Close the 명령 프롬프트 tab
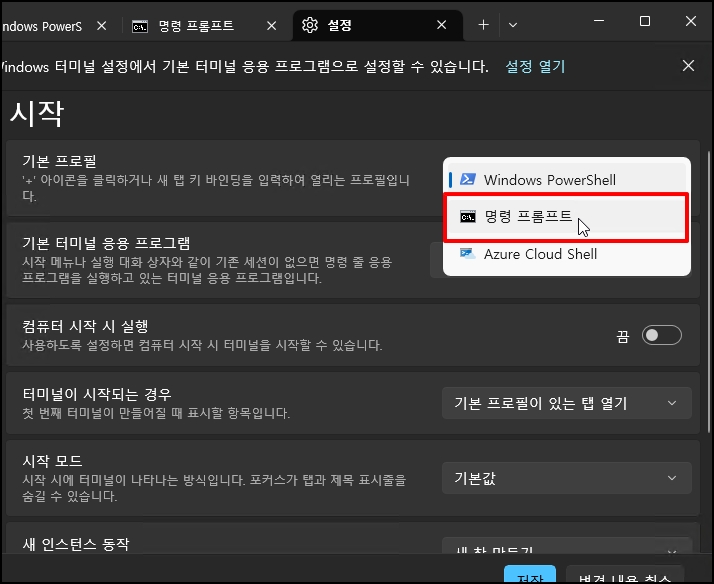The height and width of the screenshot is (584, 714). coord(271,26)
